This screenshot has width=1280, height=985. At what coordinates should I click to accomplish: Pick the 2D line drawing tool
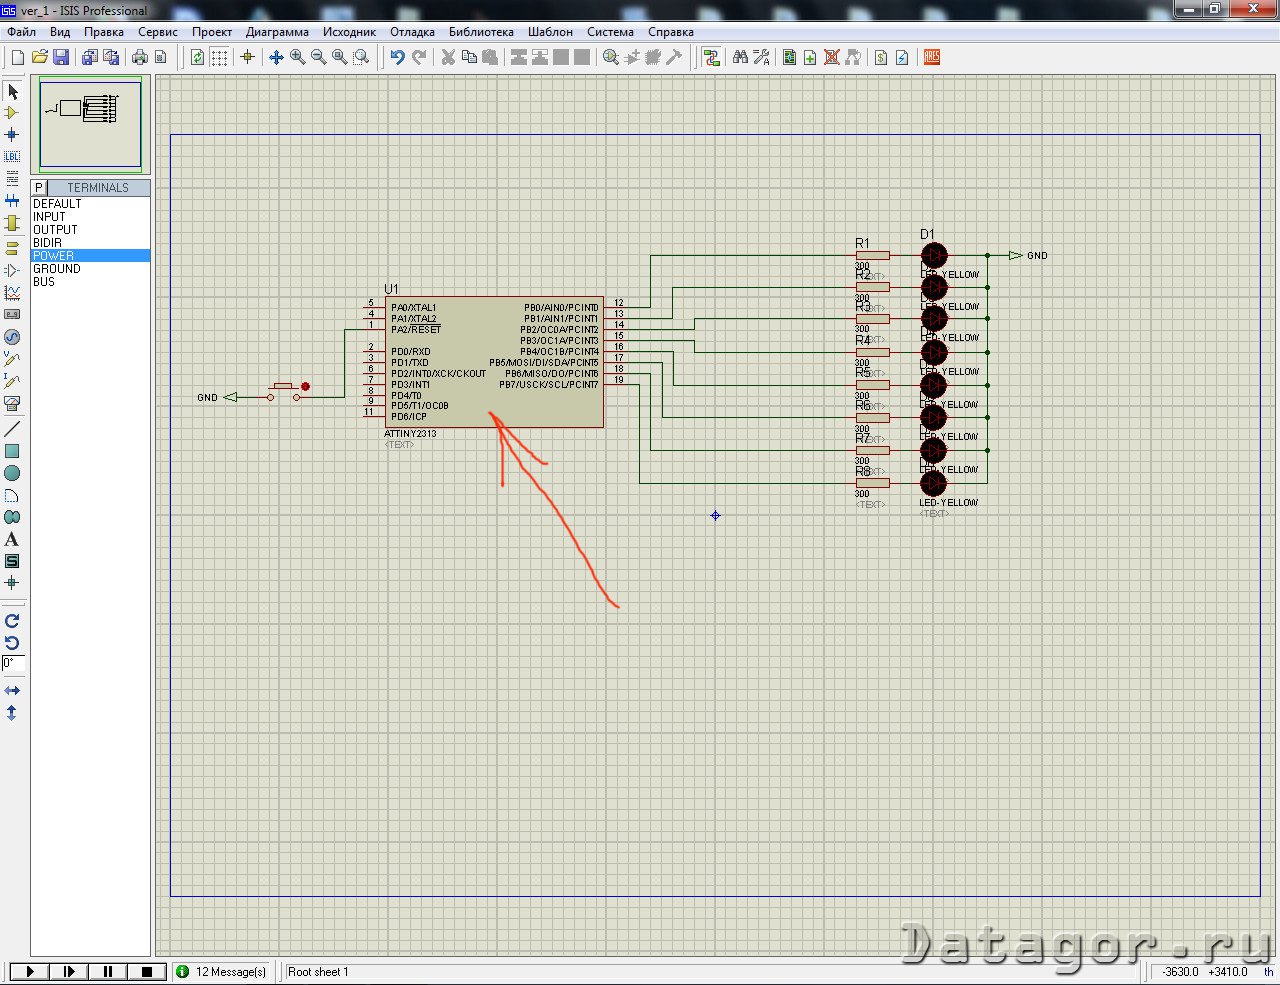12,429
